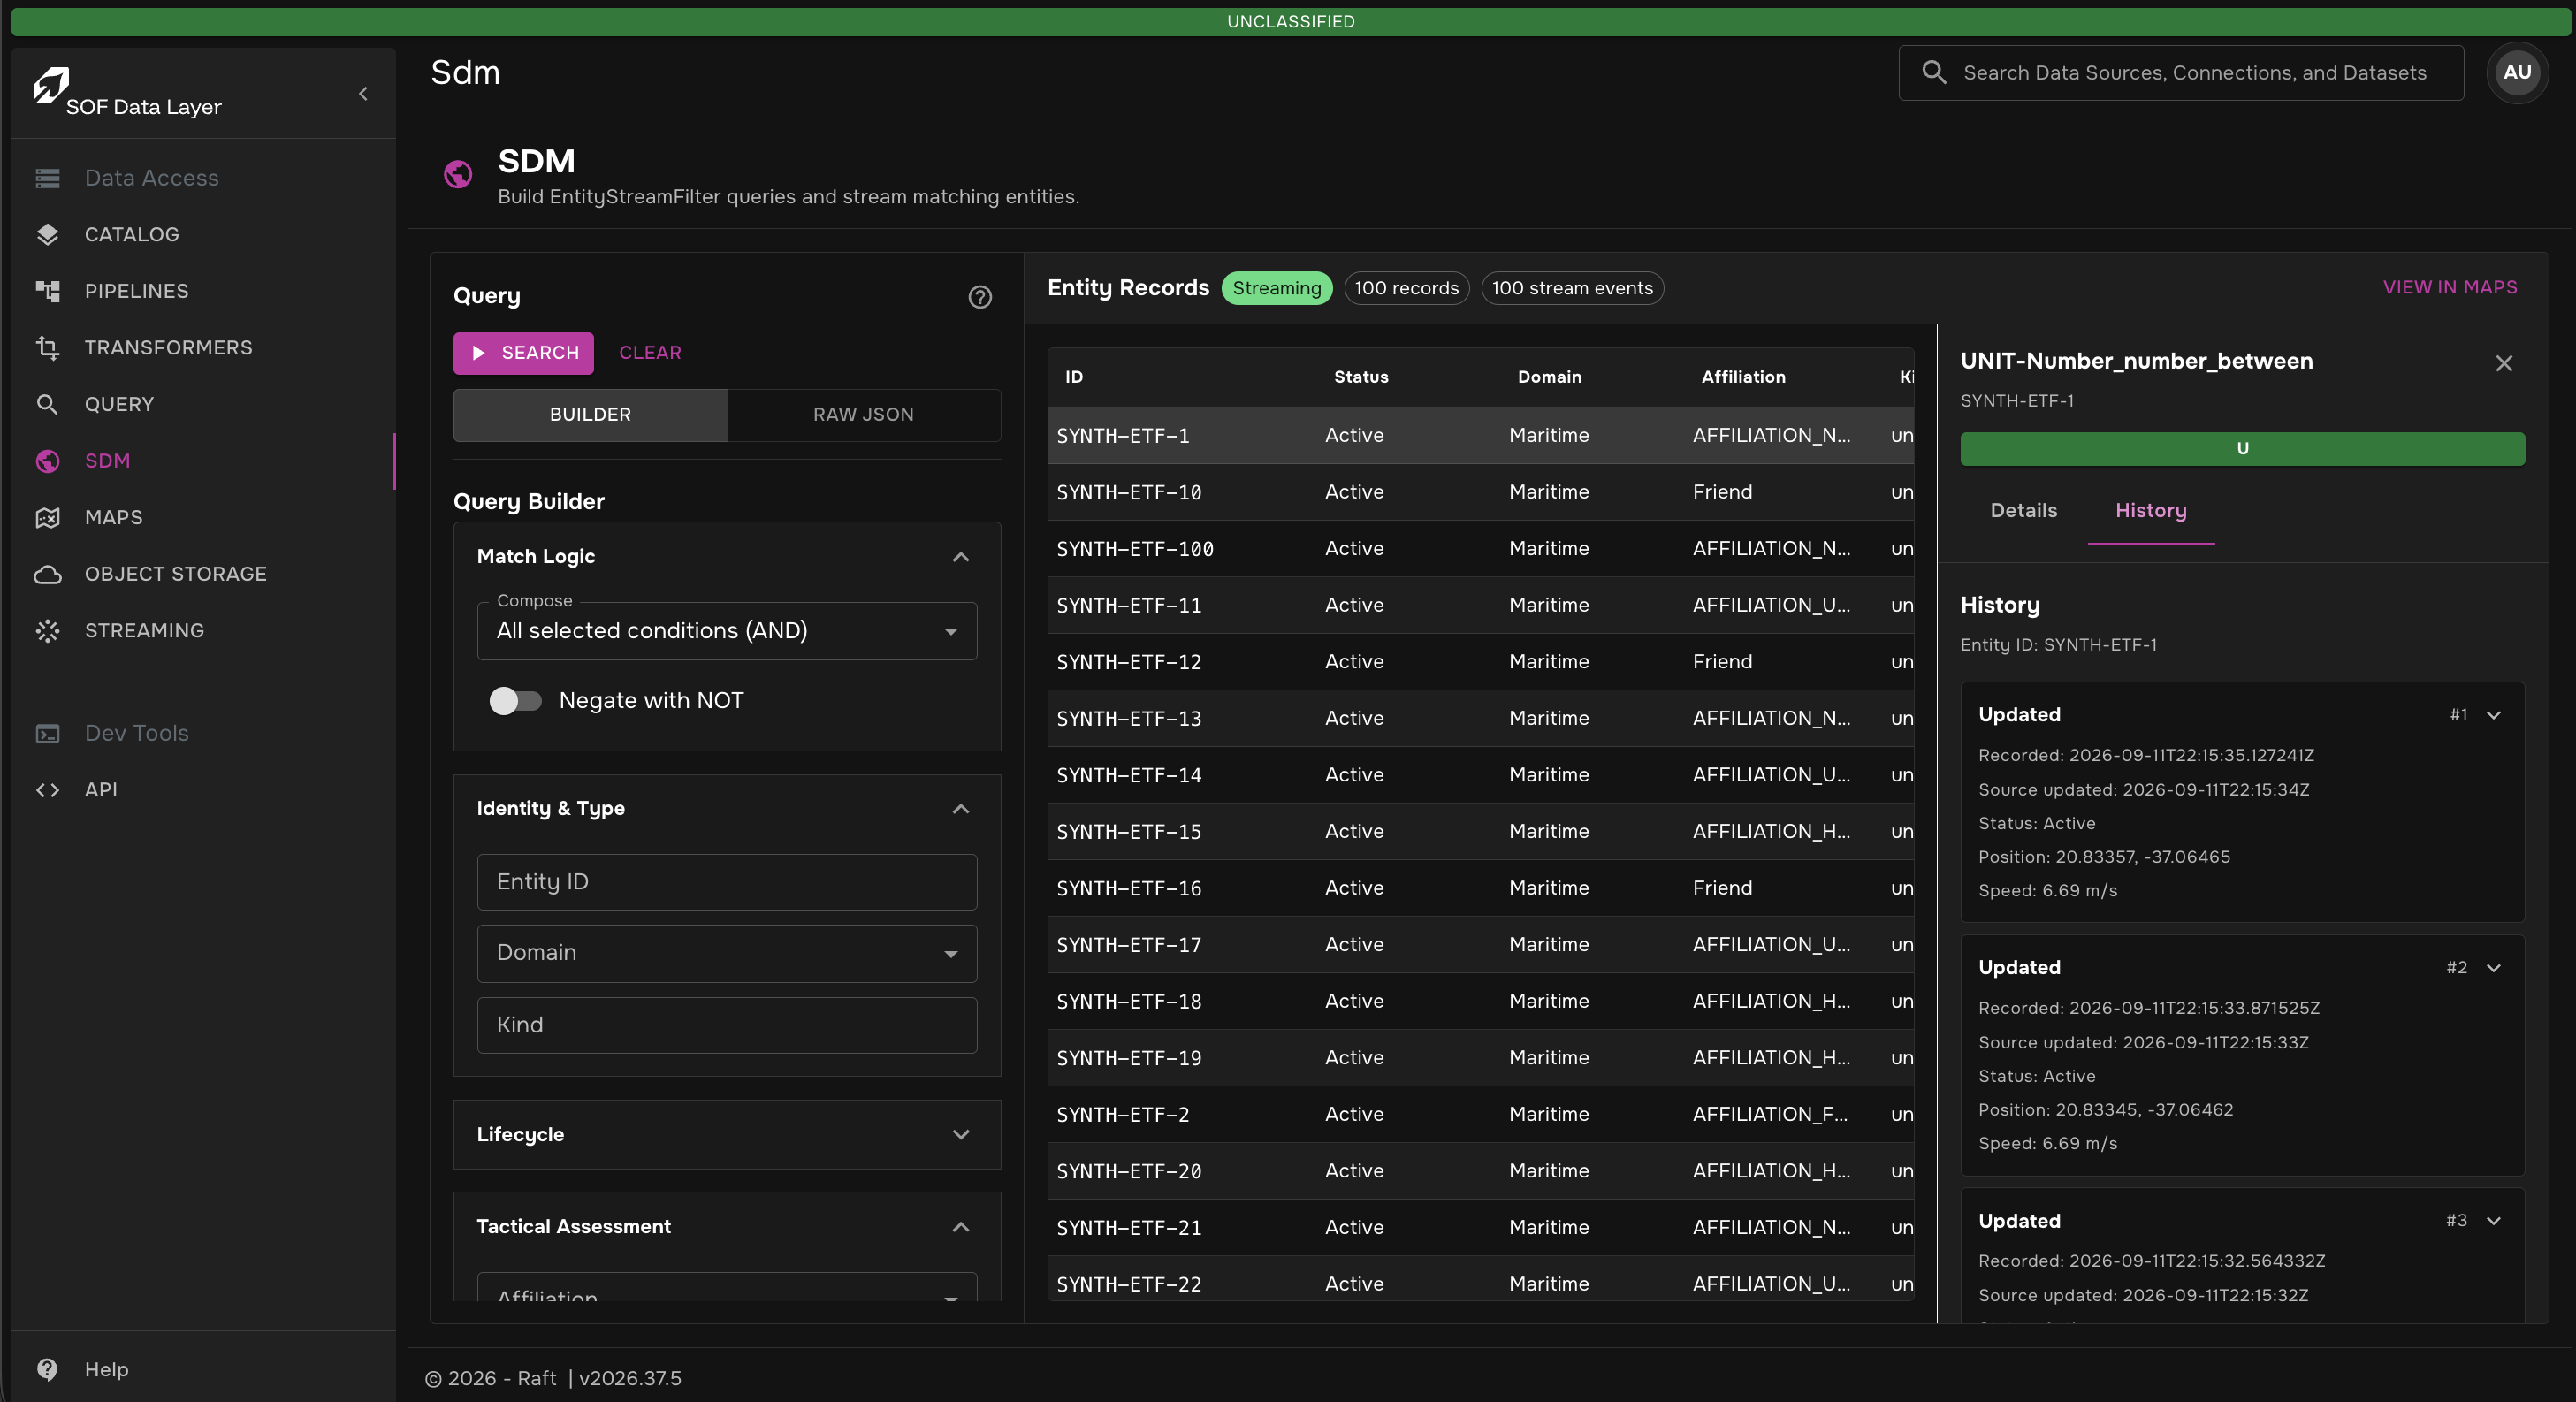Switch to the RAW JSON tab
The image size is (2576, 1402).
point(863,415)
